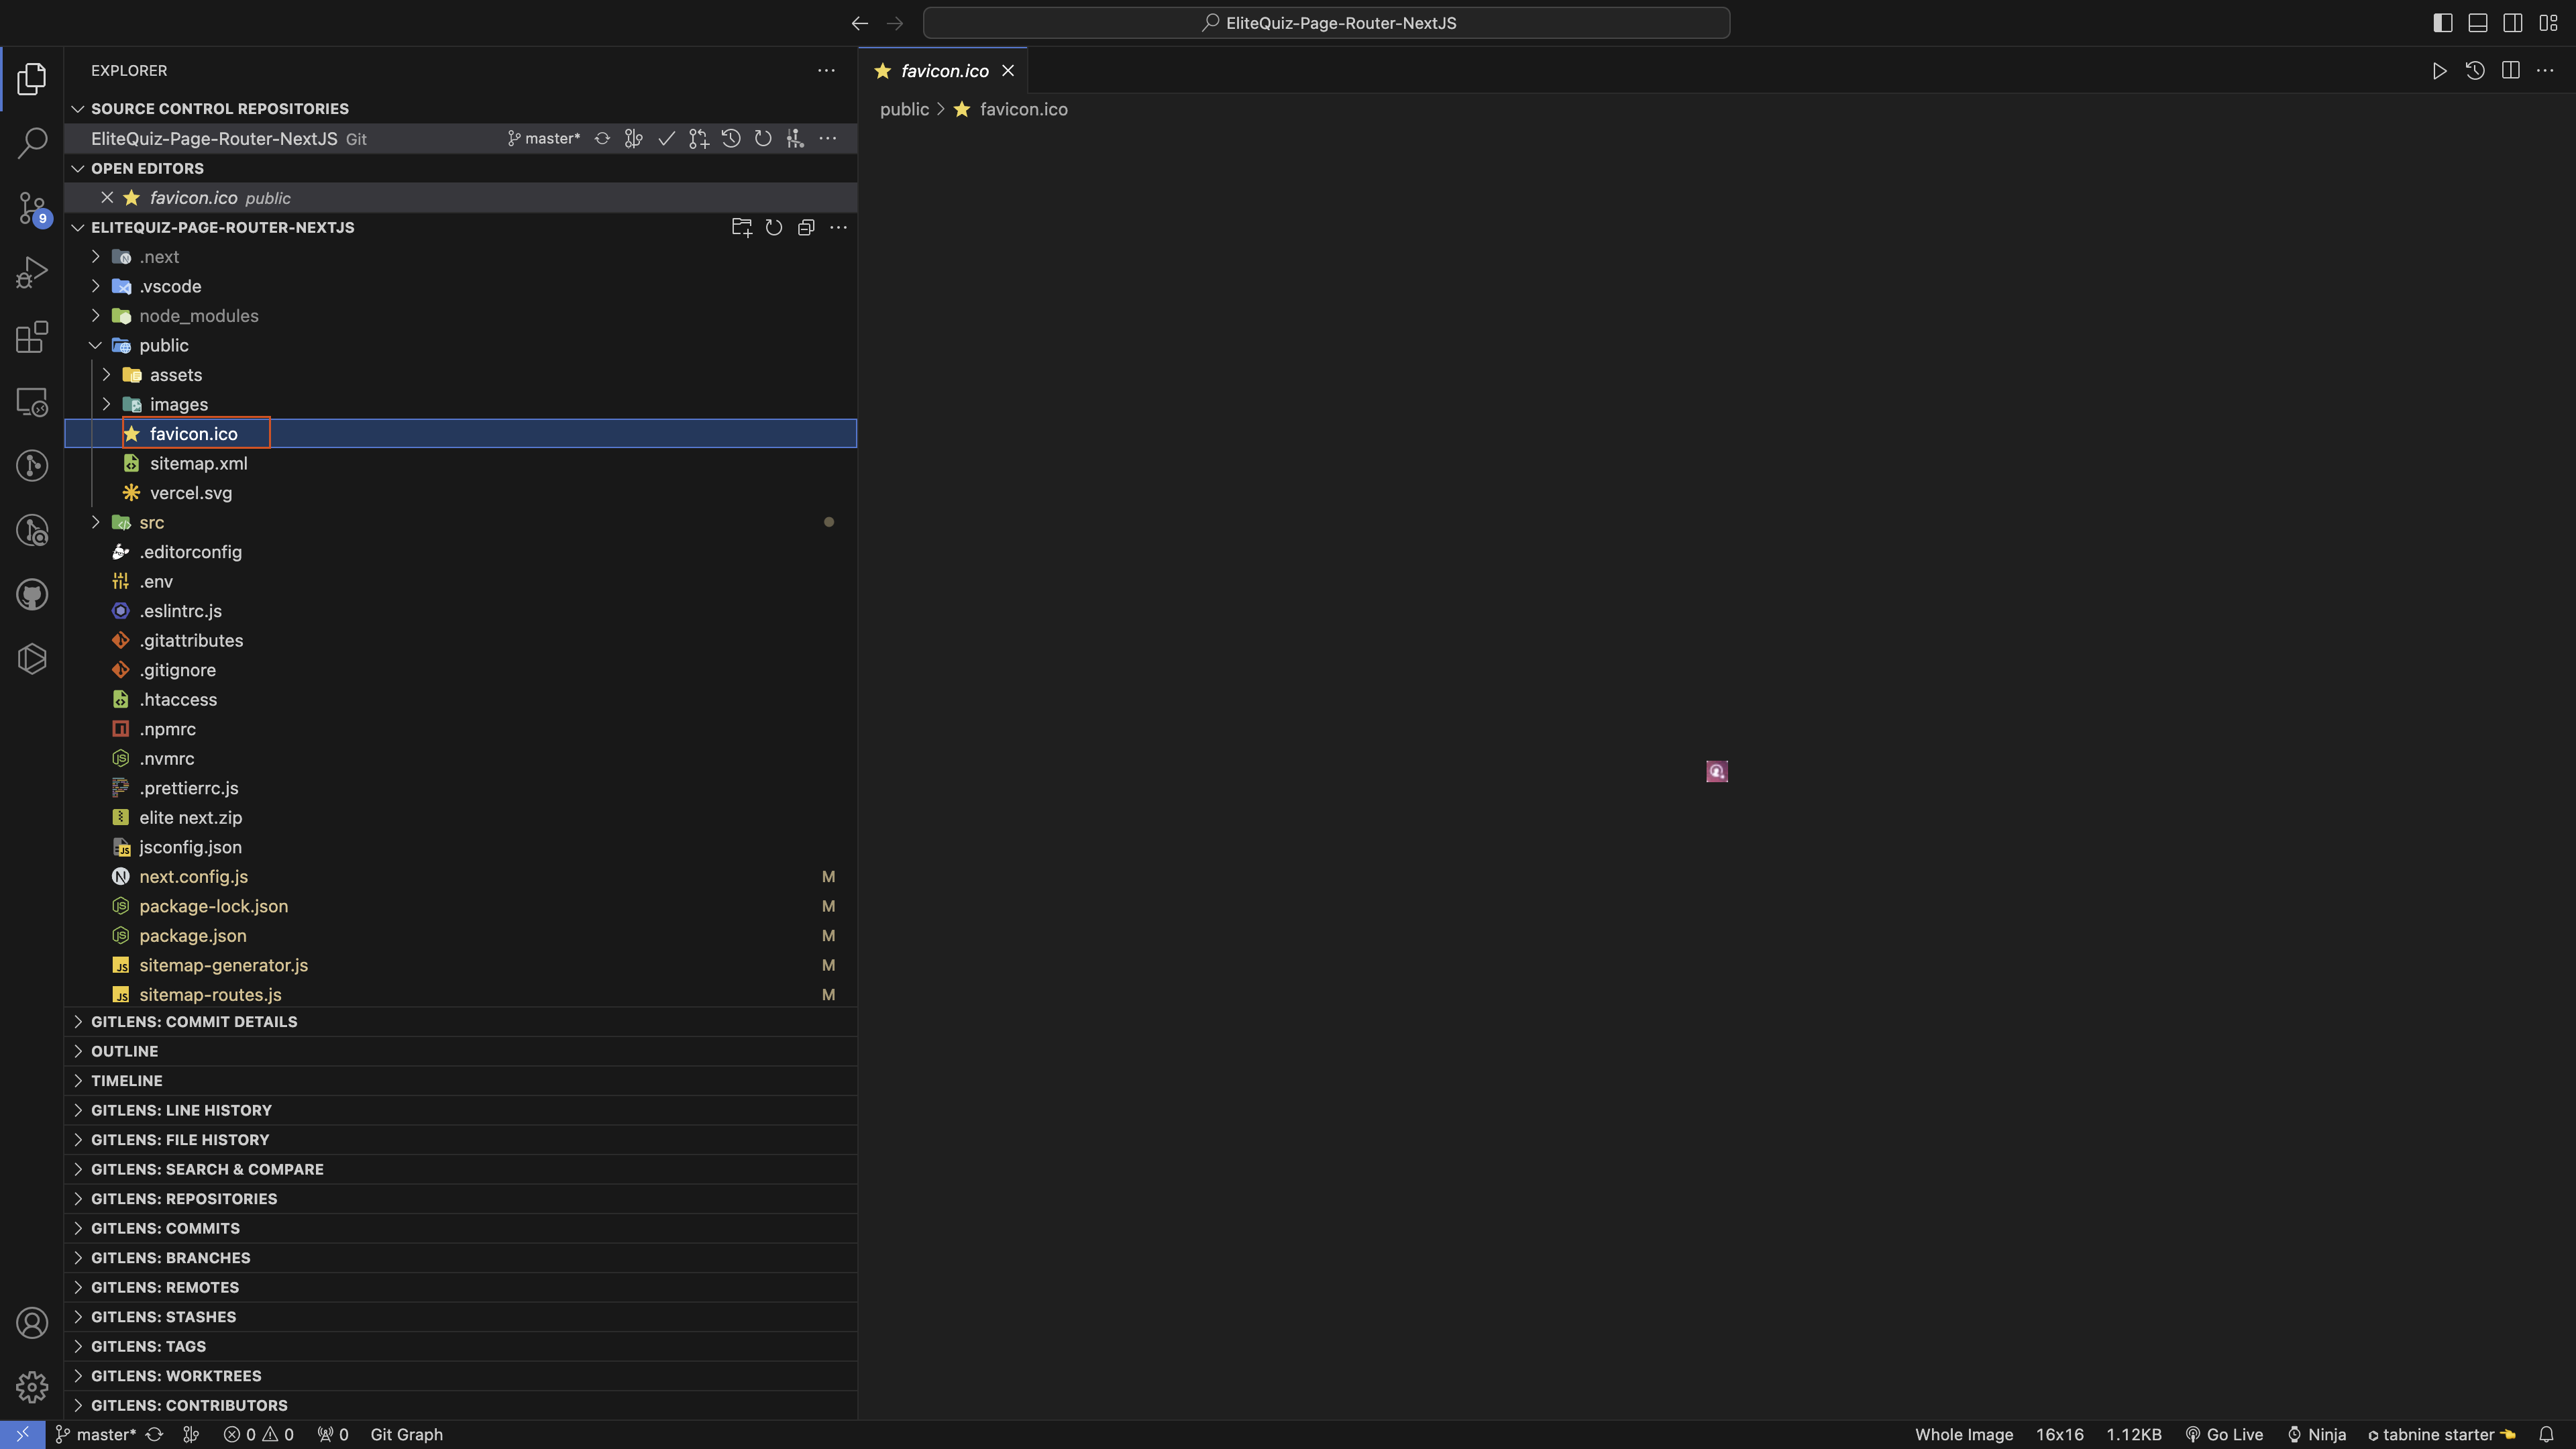Click the command center search field
Viewport: 2576px width, 1449px height.
click(1326, 23)
